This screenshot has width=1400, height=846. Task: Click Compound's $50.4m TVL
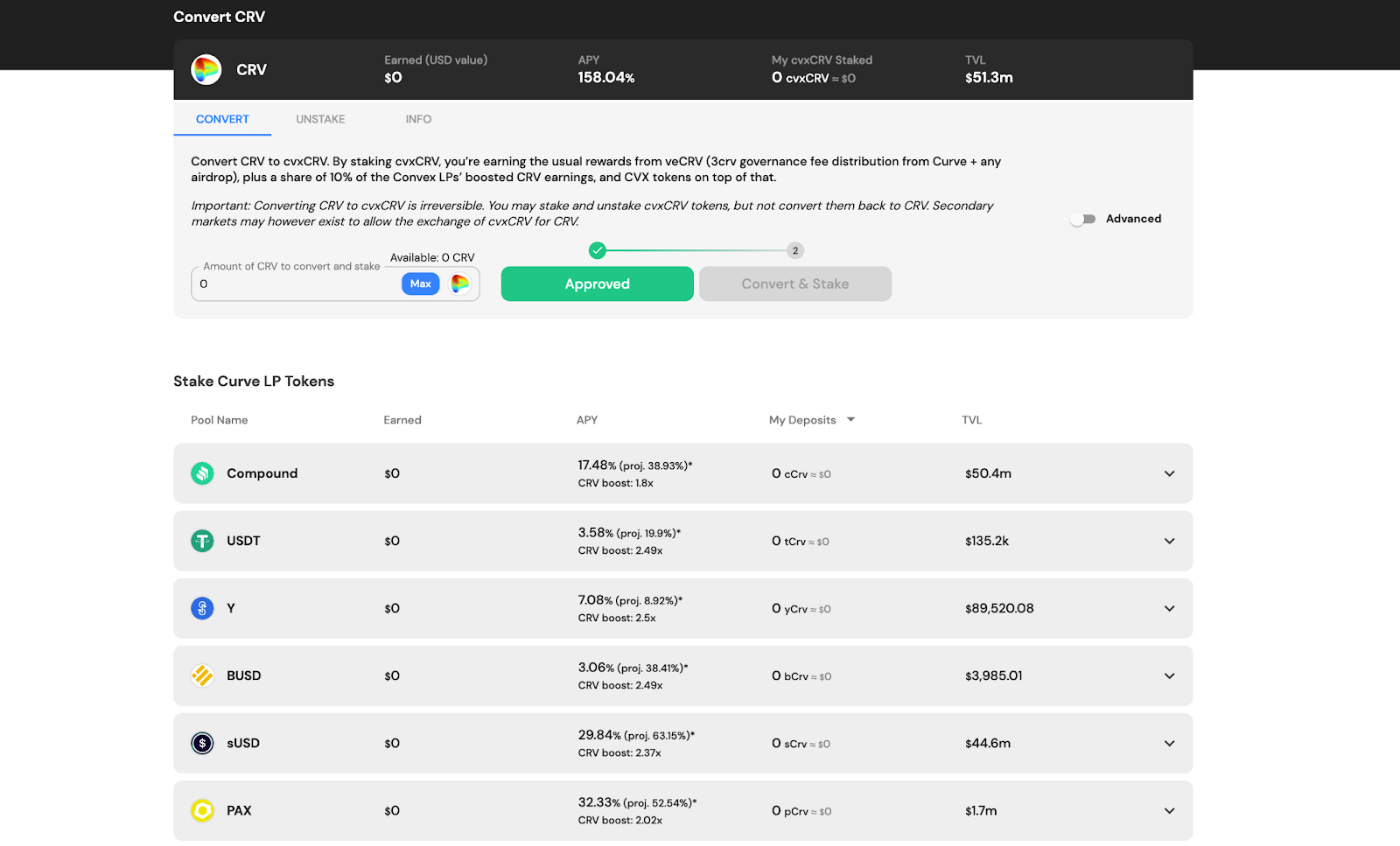point(988,473)
